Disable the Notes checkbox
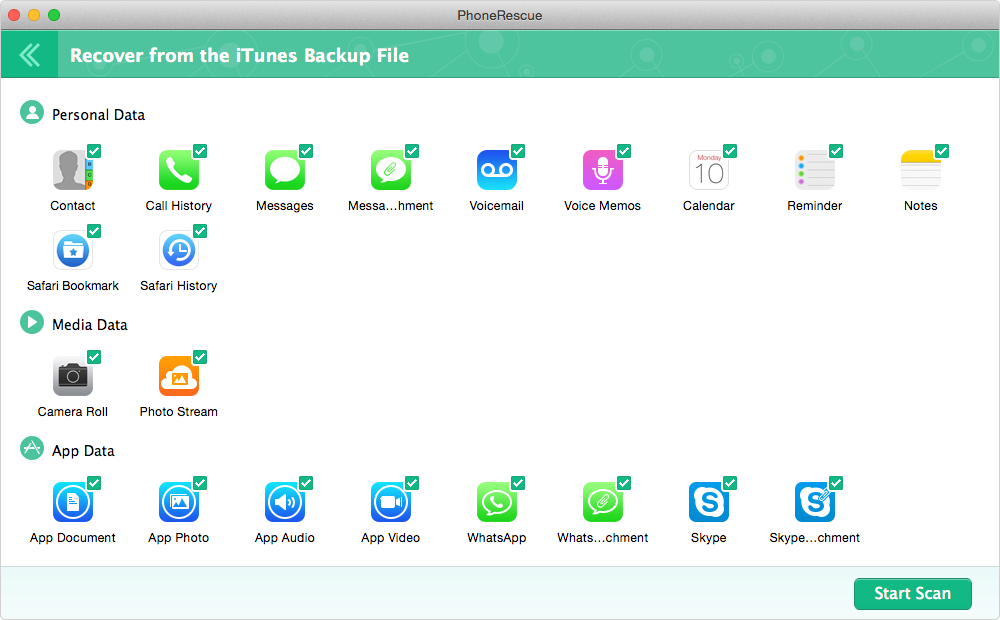1000x620 pixels. tap(942, 151)
